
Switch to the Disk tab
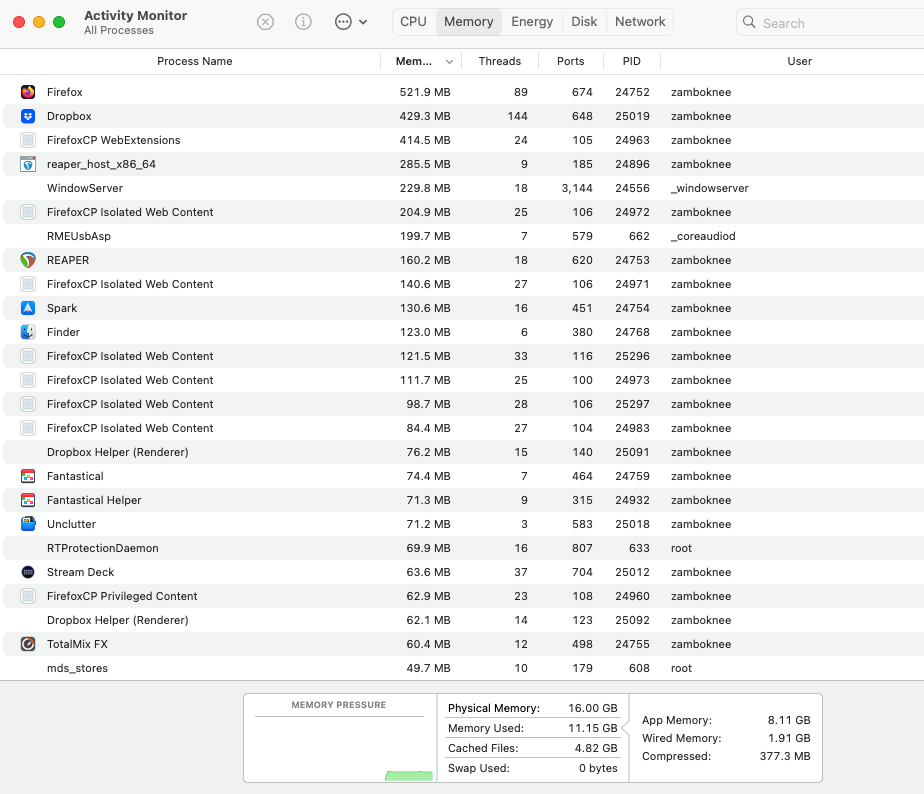584,22
